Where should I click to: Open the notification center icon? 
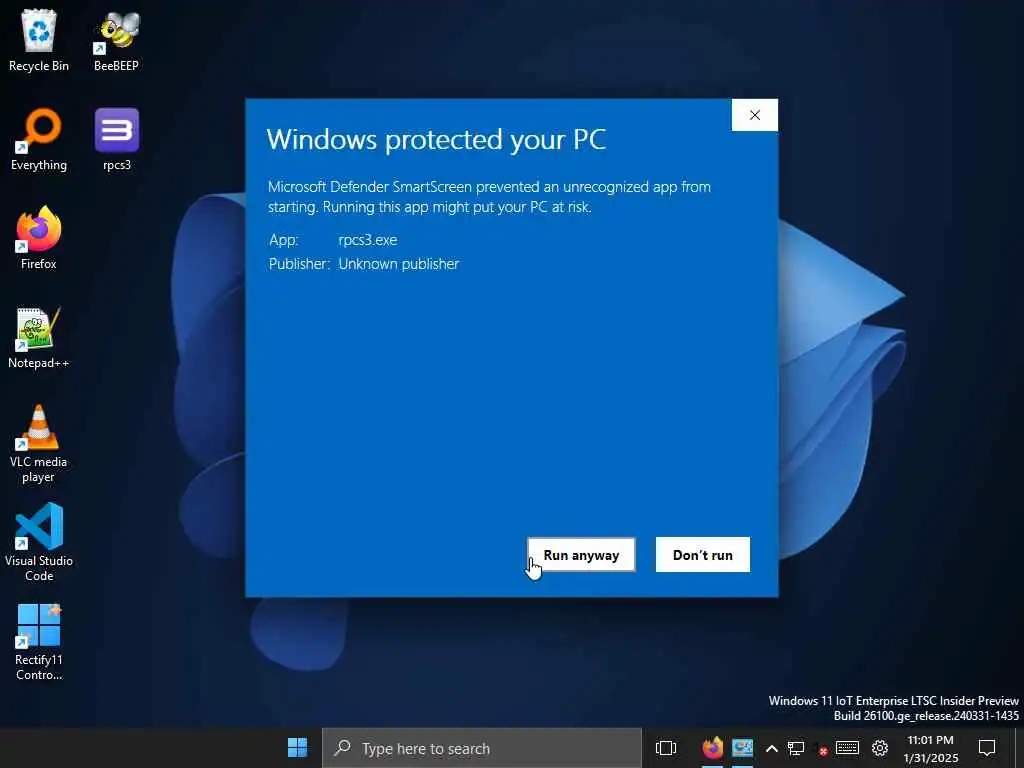[987, 748]
